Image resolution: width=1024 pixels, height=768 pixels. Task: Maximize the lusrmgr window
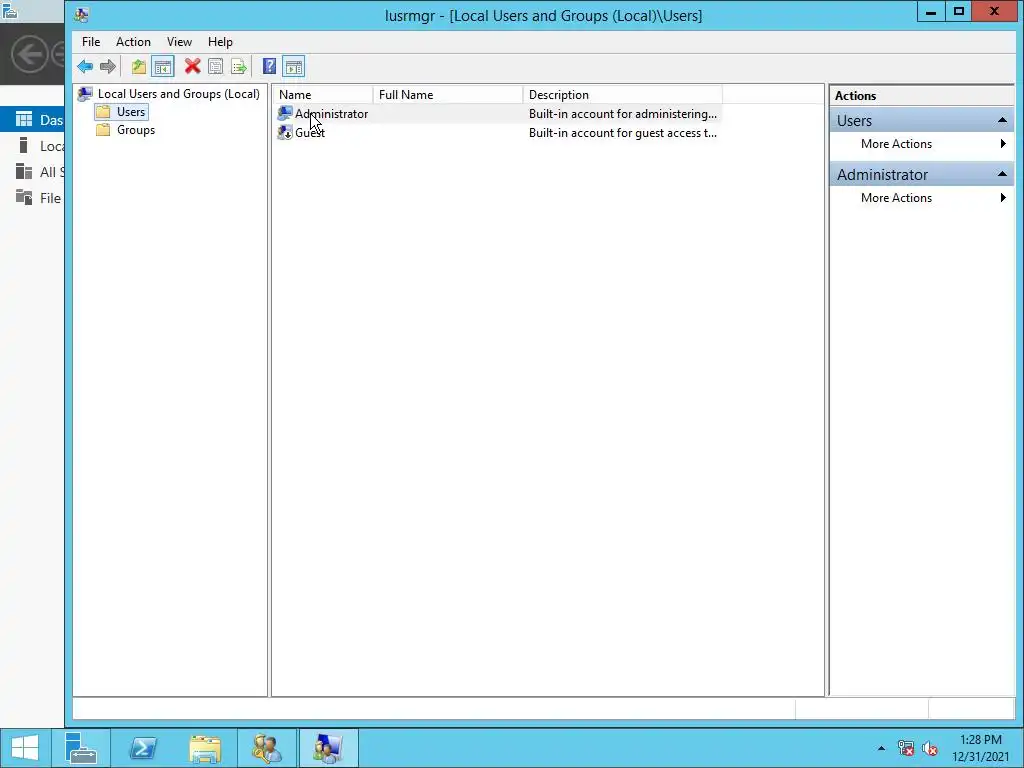959,12
